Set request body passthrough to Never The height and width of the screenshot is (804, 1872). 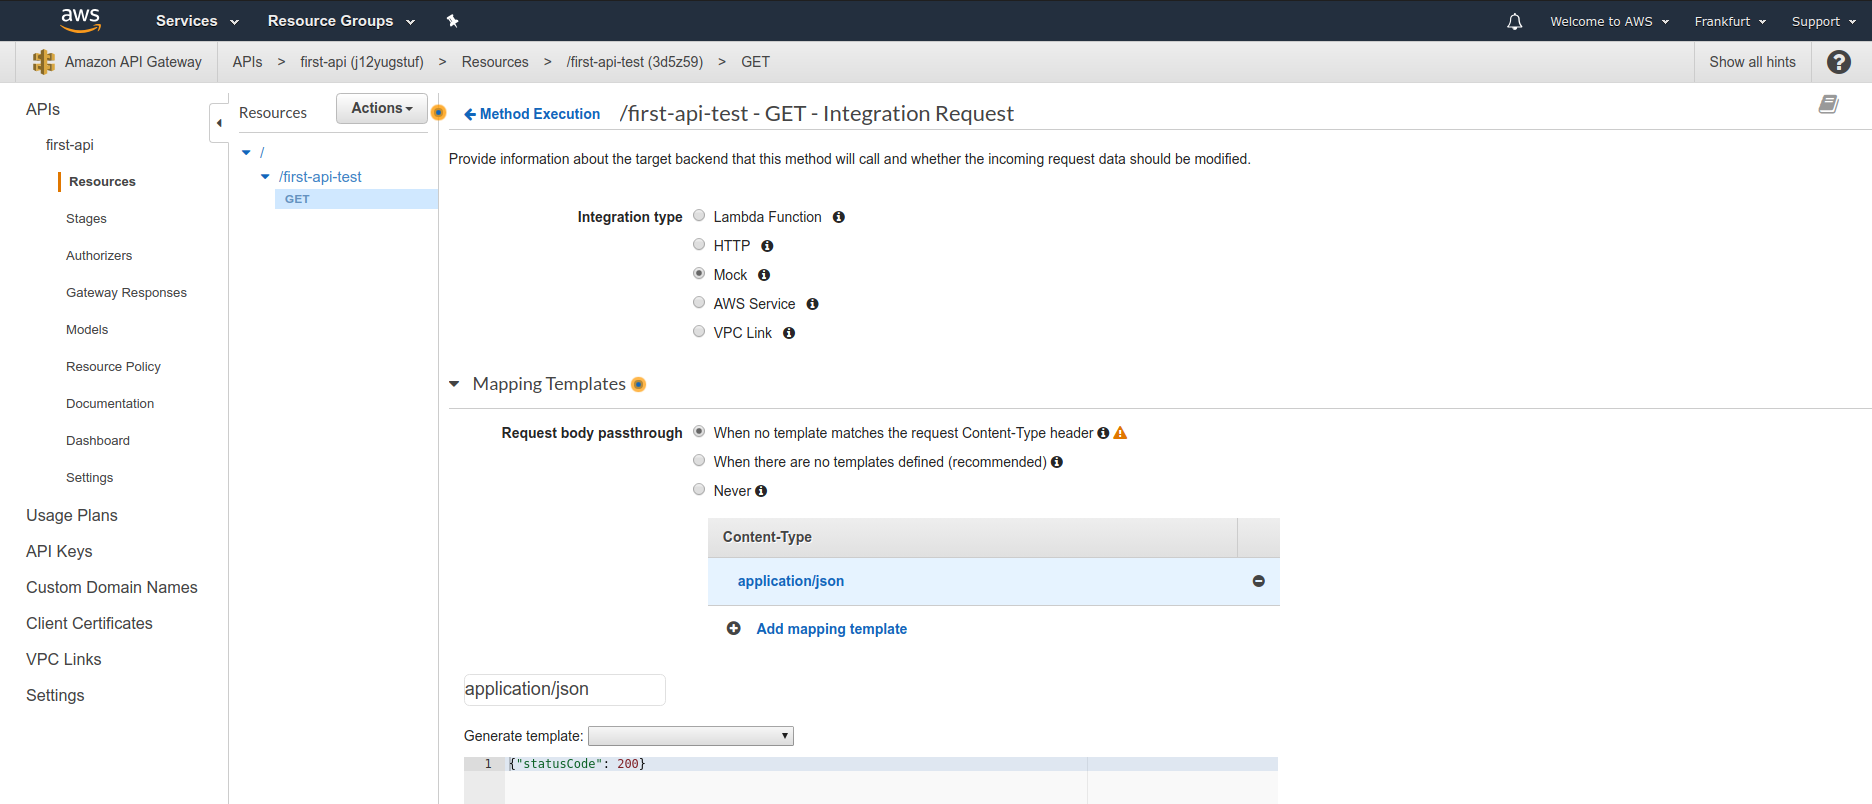click(x=699, y=489)
